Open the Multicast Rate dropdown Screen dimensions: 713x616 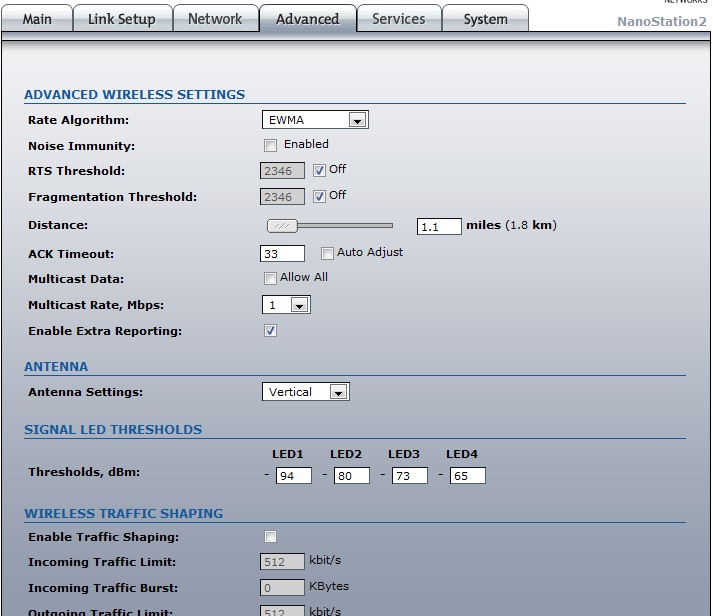pos(286,305)
